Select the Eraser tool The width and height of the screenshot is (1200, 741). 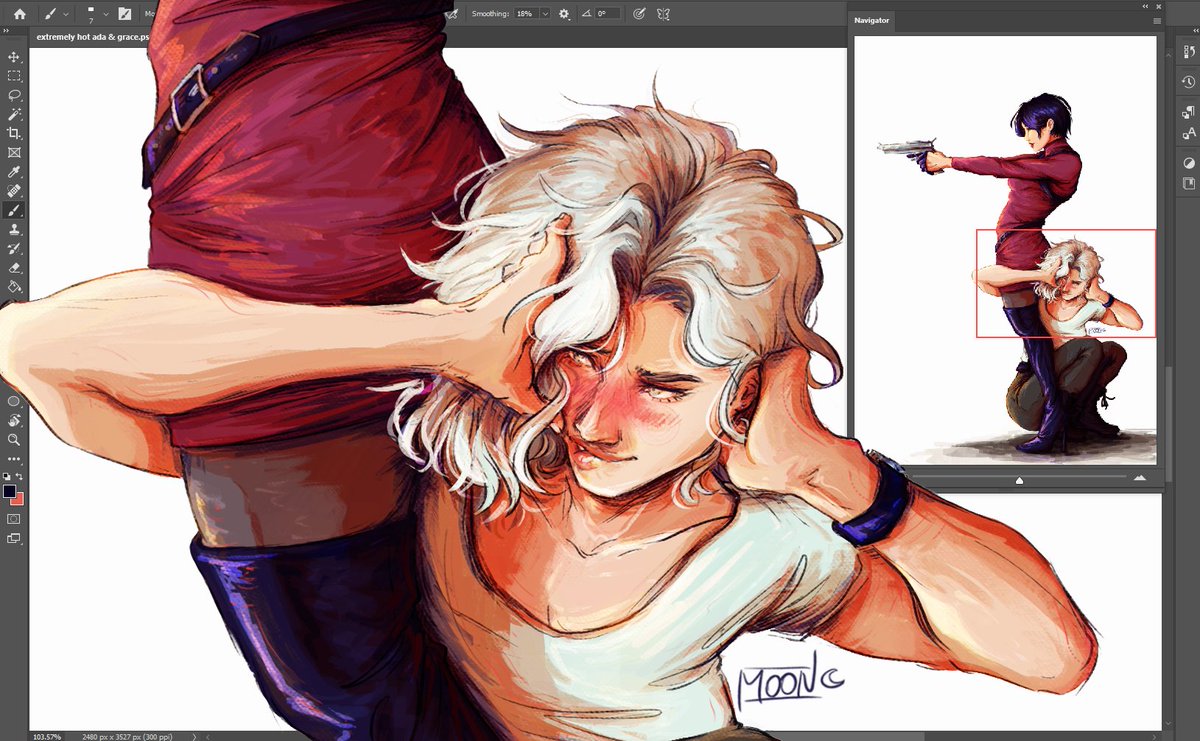click(x=14, y=268)
